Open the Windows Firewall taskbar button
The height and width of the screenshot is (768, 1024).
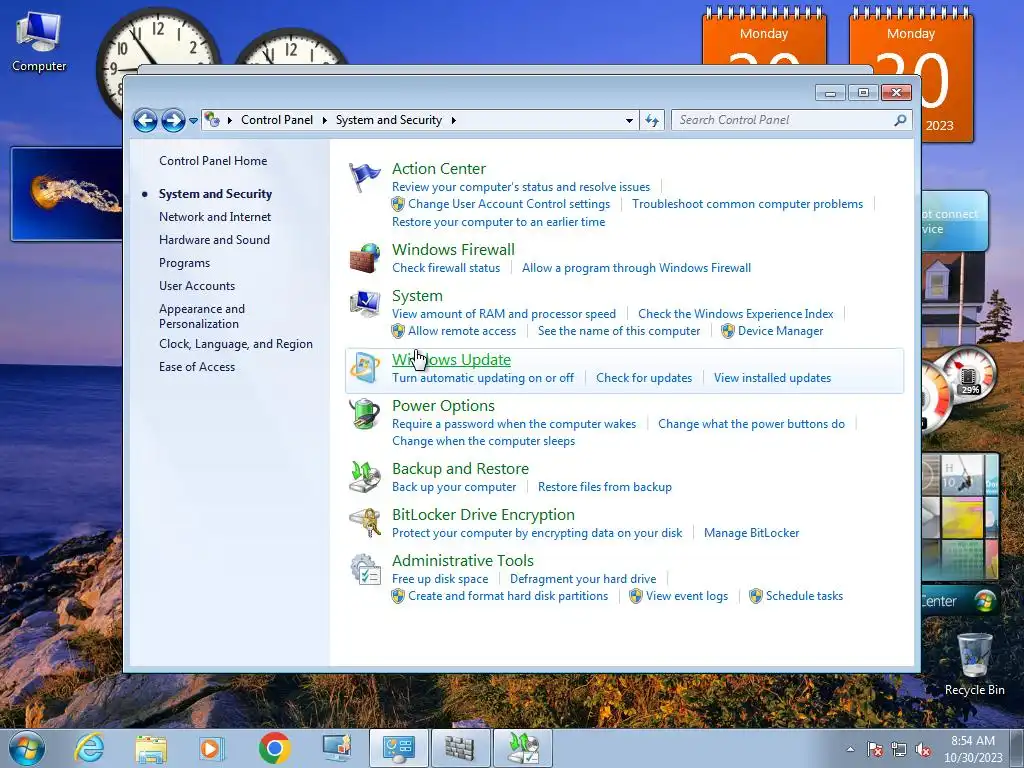[460, 748]
